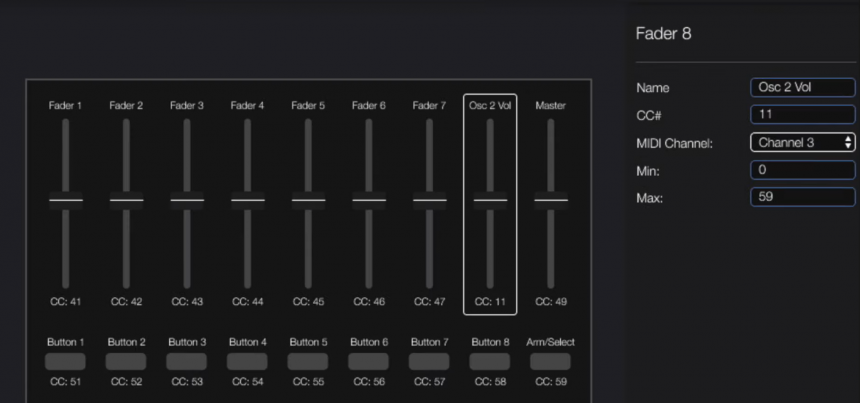Click the MIDI Channel: label

[x=675, y=144]
